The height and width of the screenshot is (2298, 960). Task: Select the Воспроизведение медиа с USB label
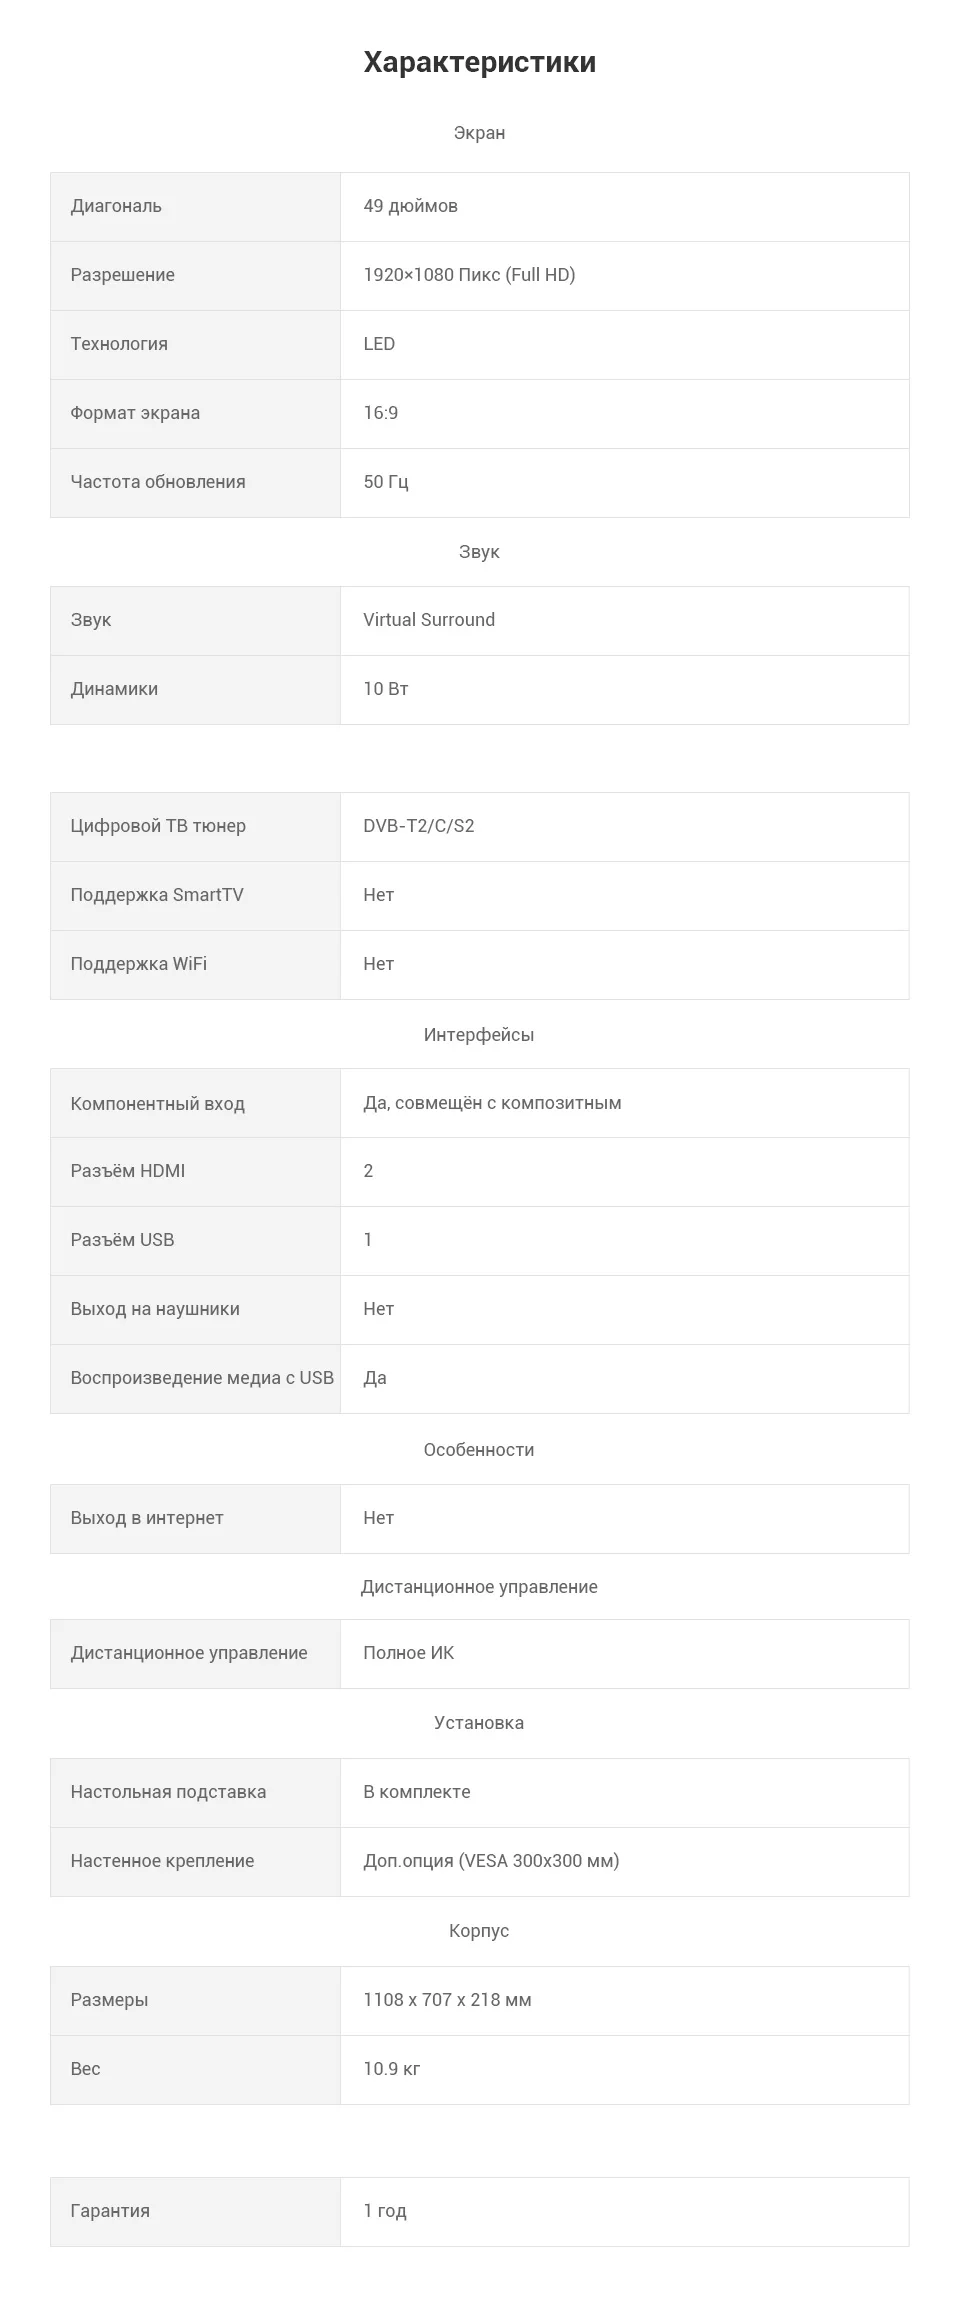click(x=202, y=1378)
